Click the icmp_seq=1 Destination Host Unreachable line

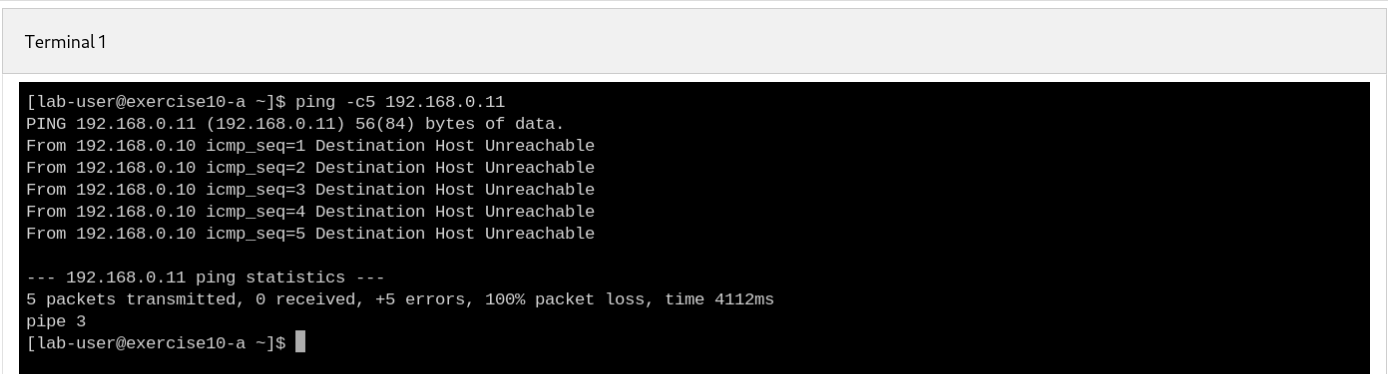click(x=311, y=146)
